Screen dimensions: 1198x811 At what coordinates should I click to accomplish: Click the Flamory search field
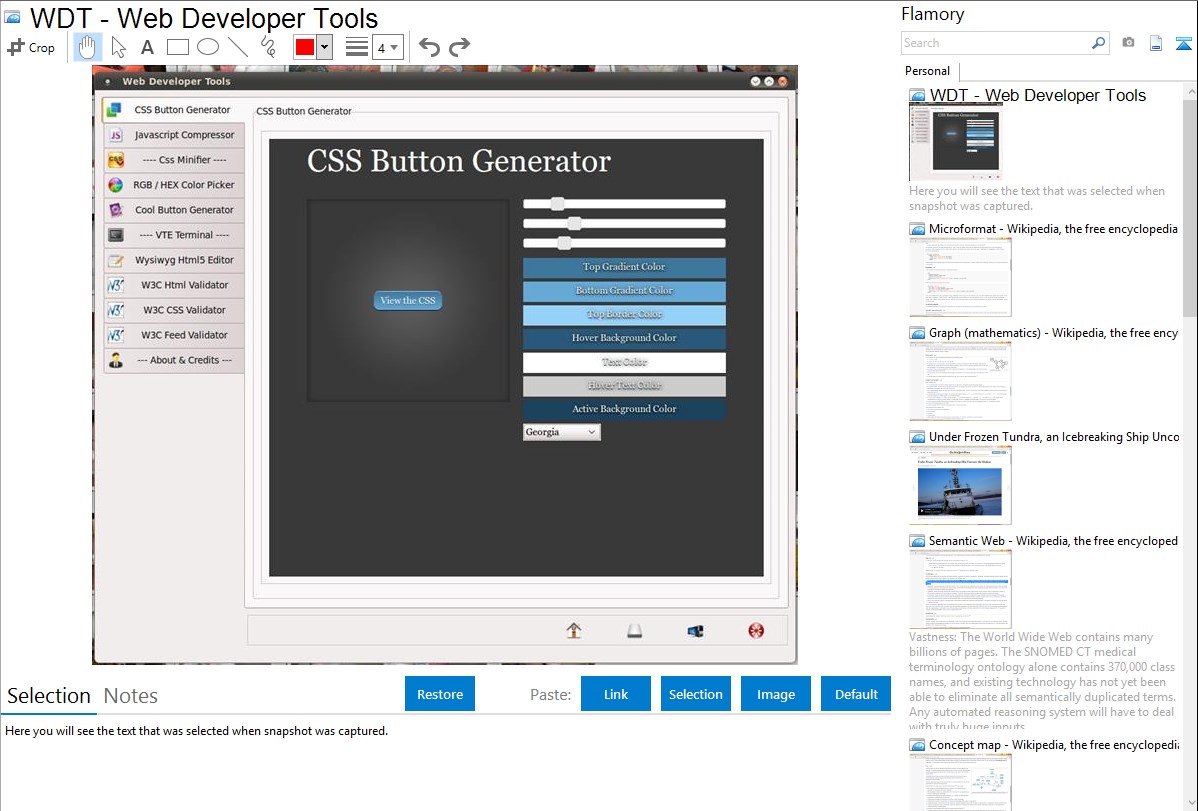coord(995,43)
